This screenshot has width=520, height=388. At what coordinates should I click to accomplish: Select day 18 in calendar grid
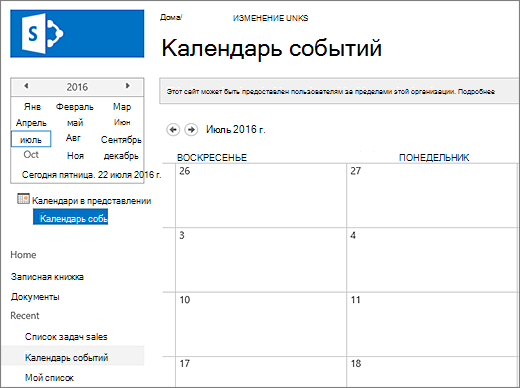click(433, 372)
